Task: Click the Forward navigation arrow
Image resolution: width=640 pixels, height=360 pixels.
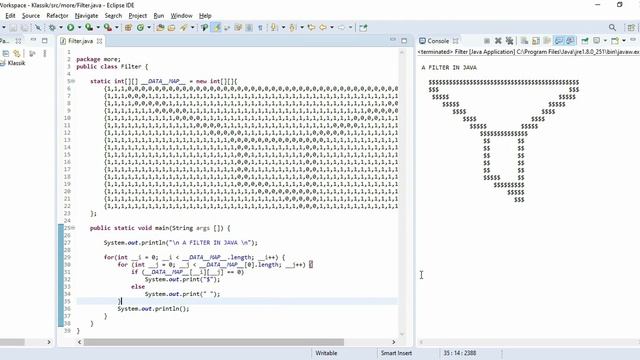Action: (341, 28)
